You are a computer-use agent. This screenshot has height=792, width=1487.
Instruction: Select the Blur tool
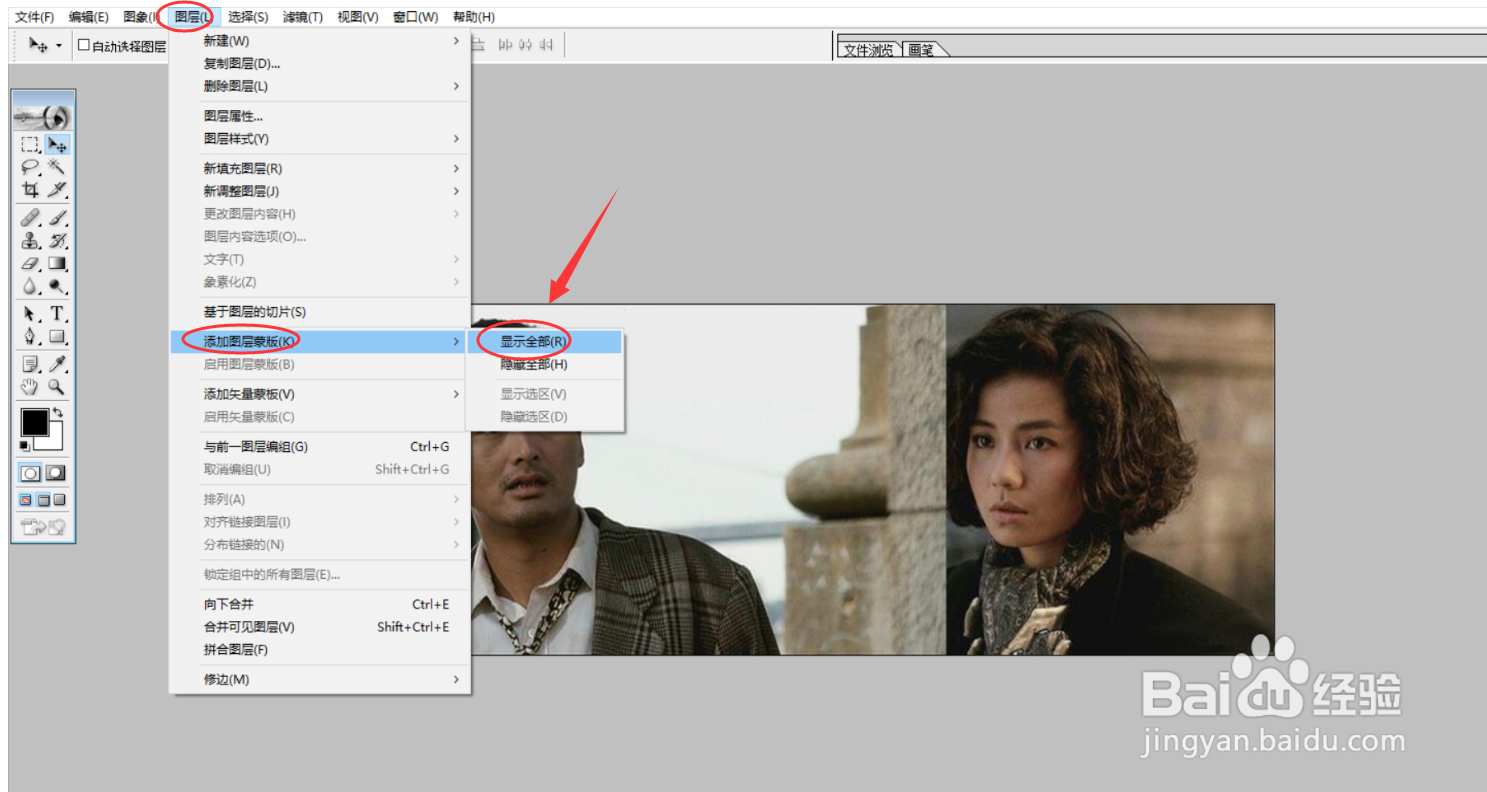(30, 286)
